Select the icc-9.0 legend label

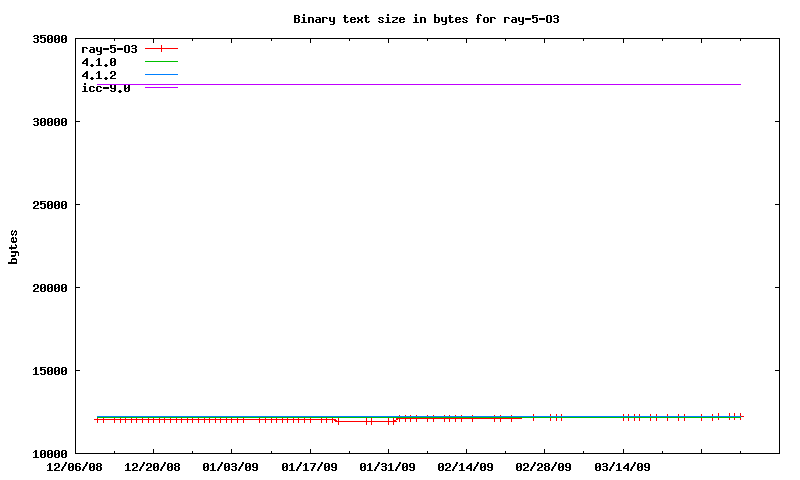point(105,88)
